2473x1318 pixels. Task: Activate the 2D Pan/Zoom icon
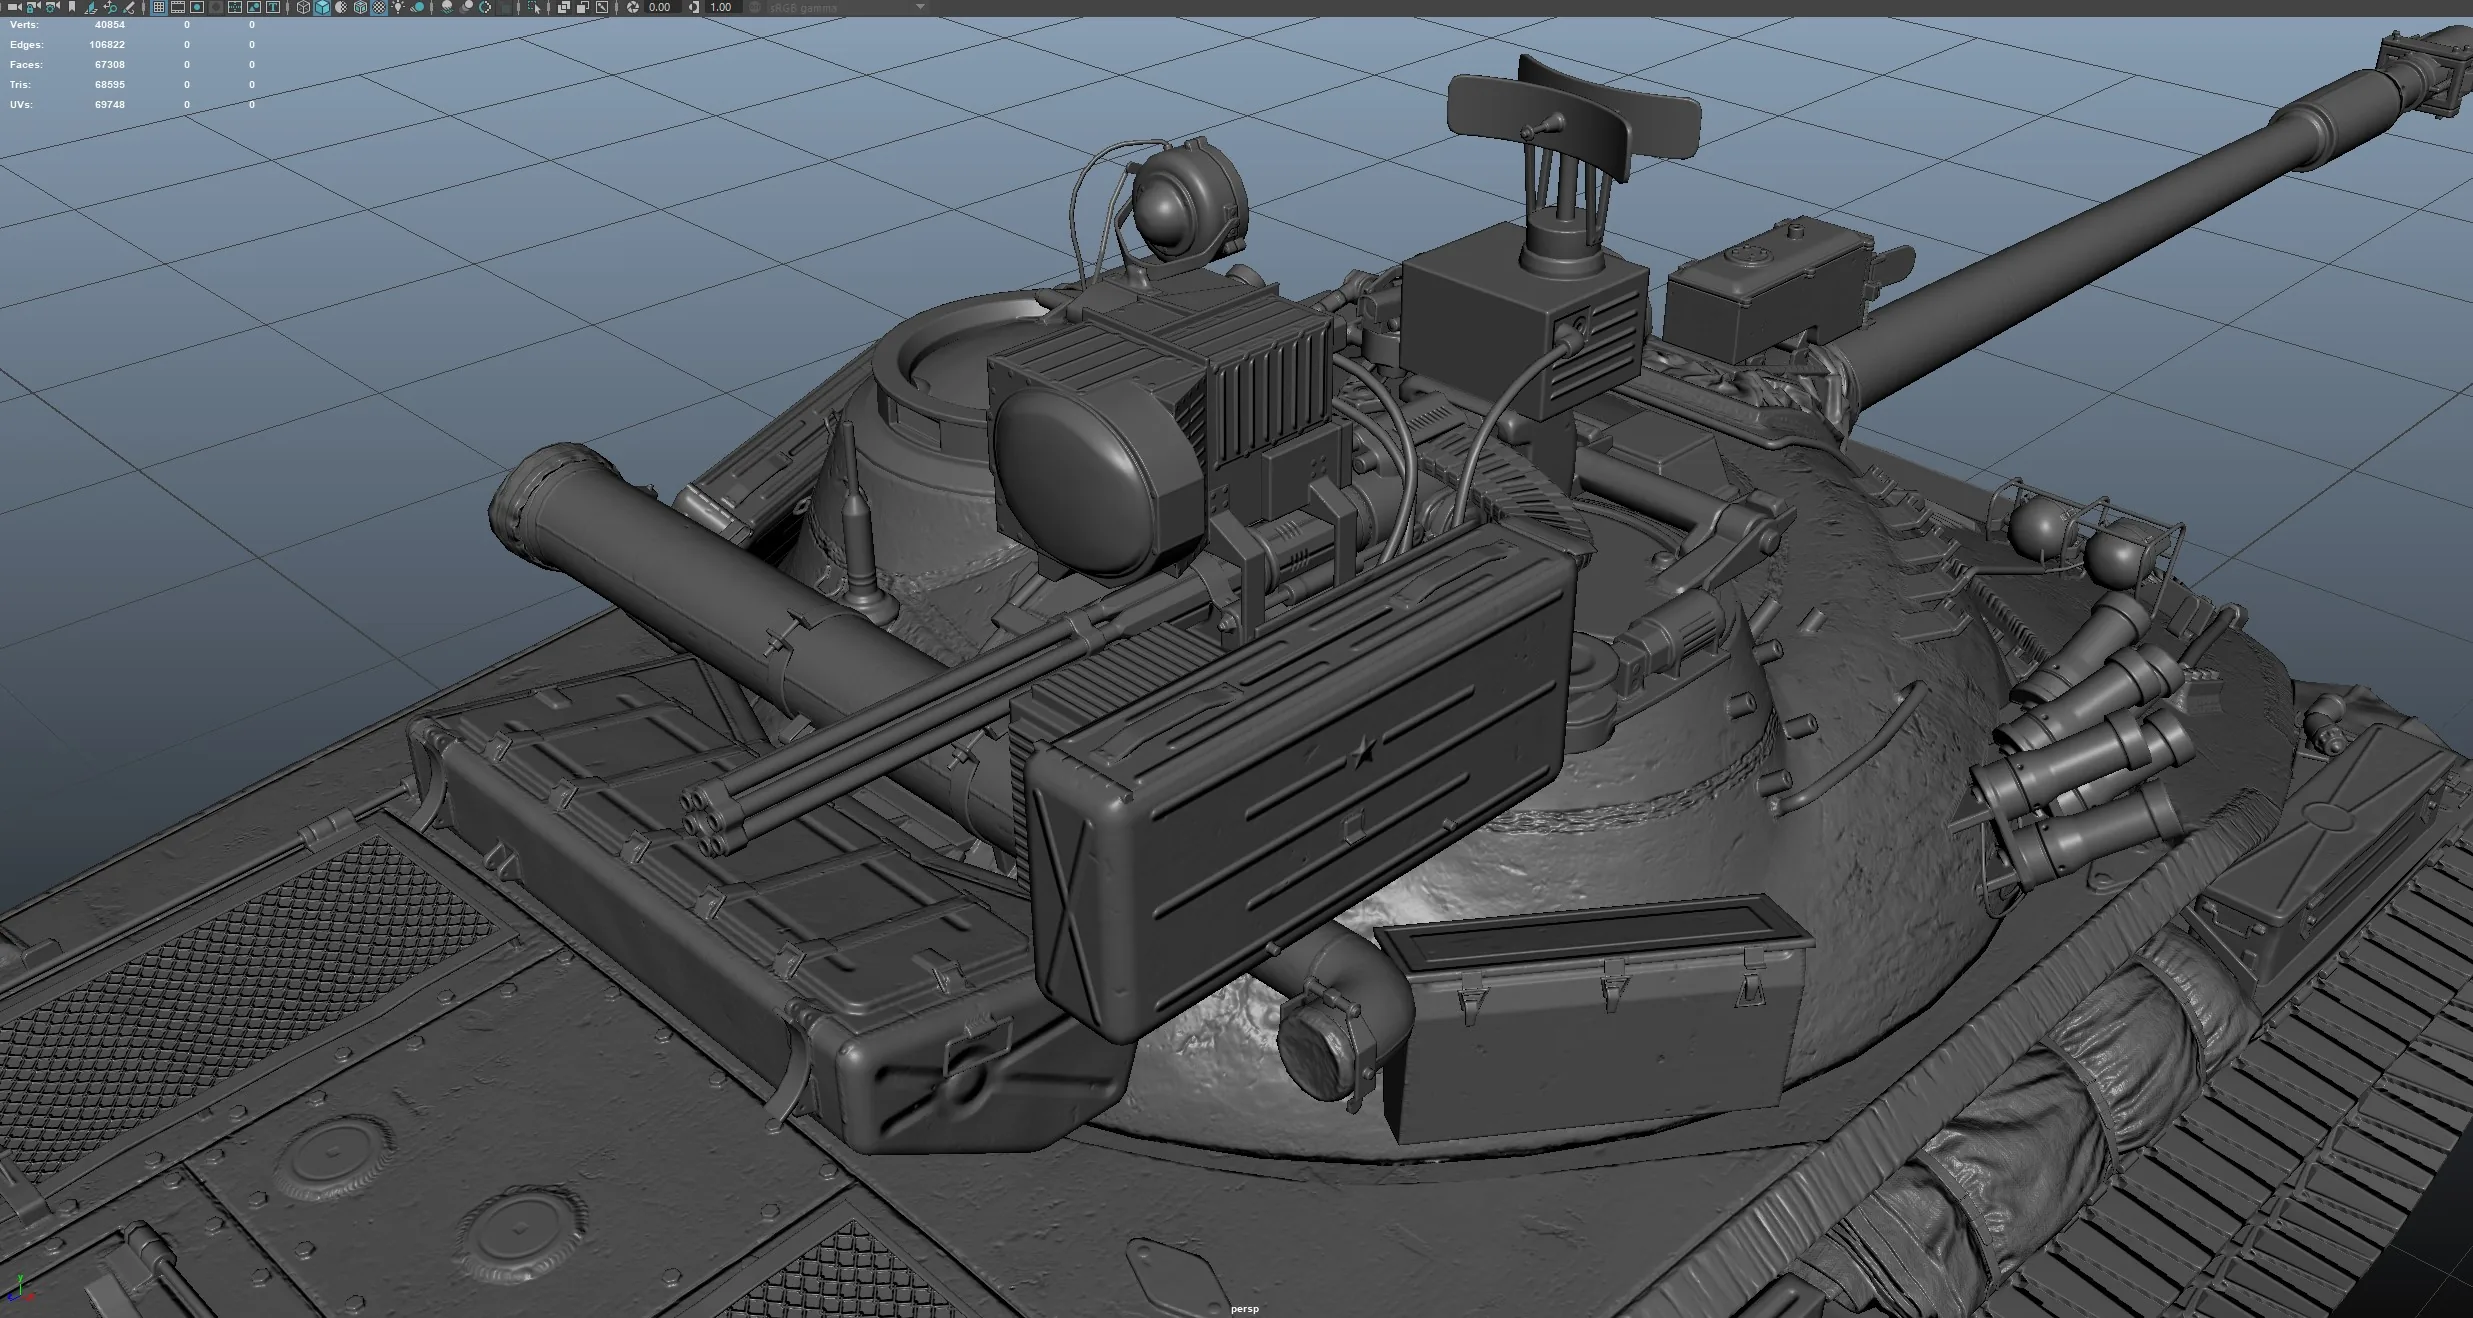[110, 7]
